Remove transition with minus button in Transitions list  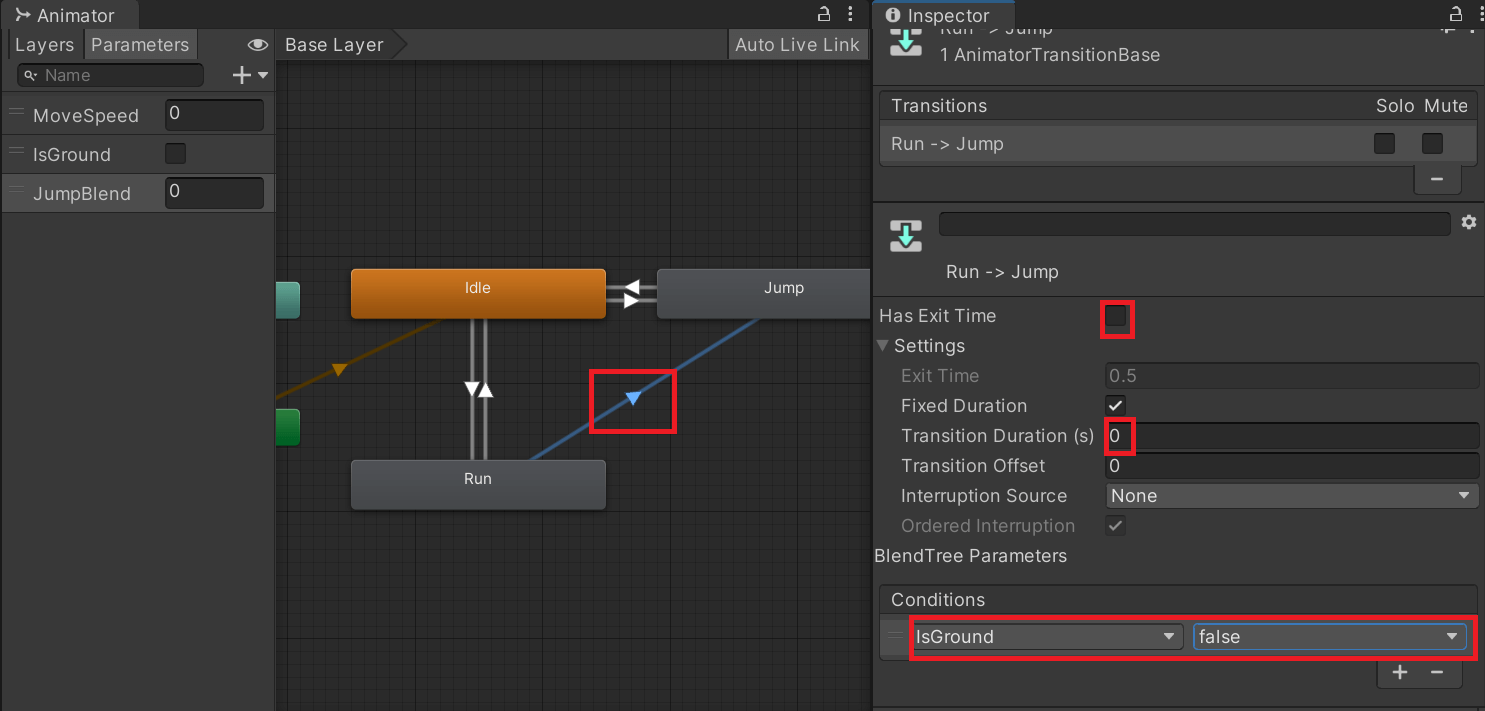point(1437,179)
